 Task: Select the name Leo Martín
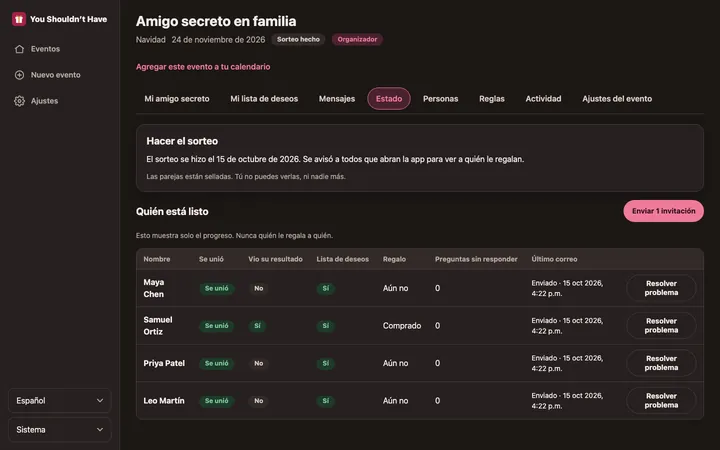pos(164,401)
